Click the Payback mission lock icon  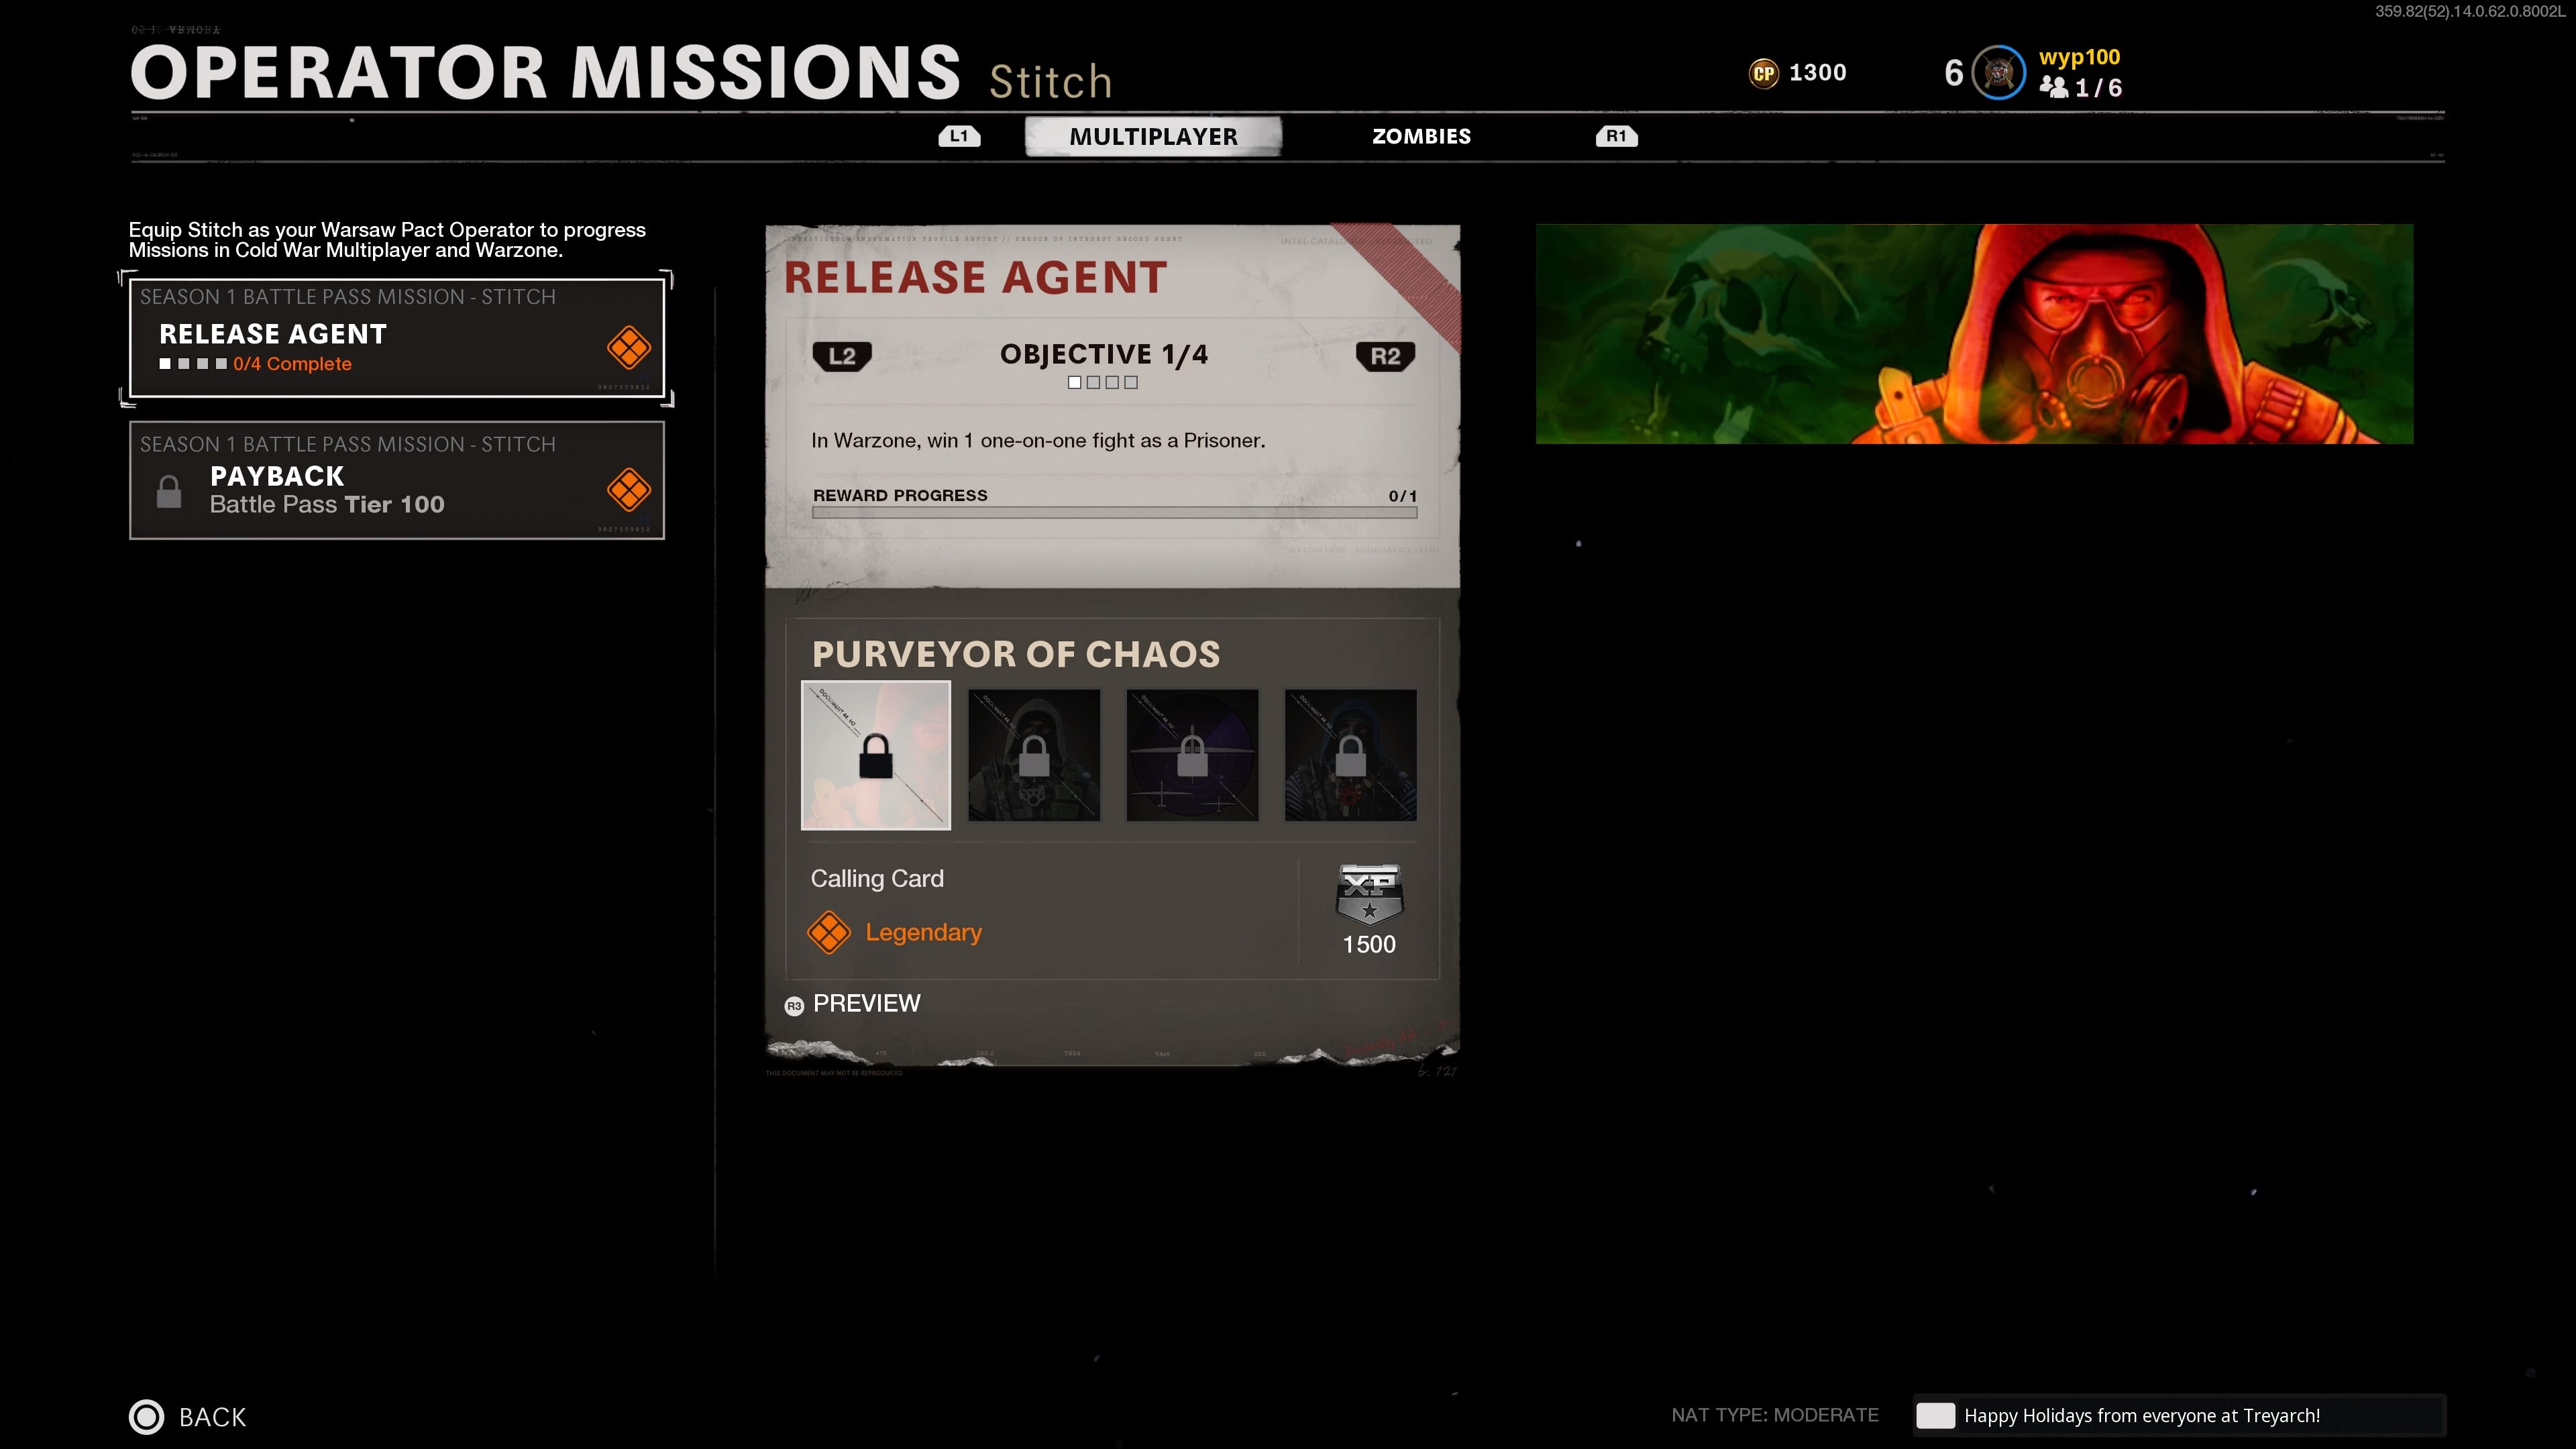click(169, 491)
